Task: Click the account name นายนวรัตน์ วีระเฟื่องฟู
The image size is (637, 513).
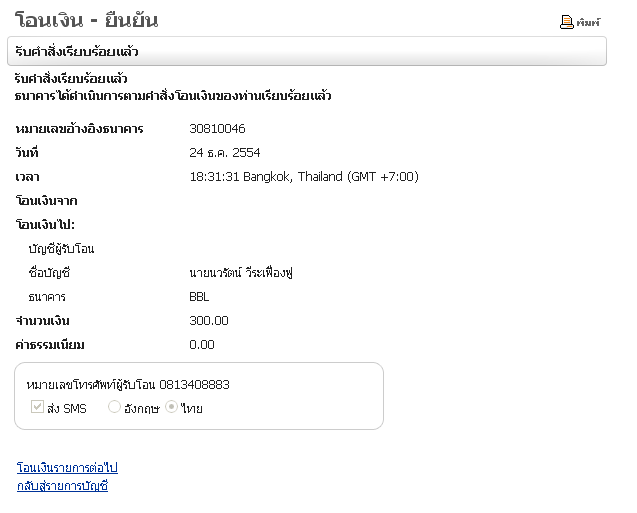Action: (x=240, y=273)
